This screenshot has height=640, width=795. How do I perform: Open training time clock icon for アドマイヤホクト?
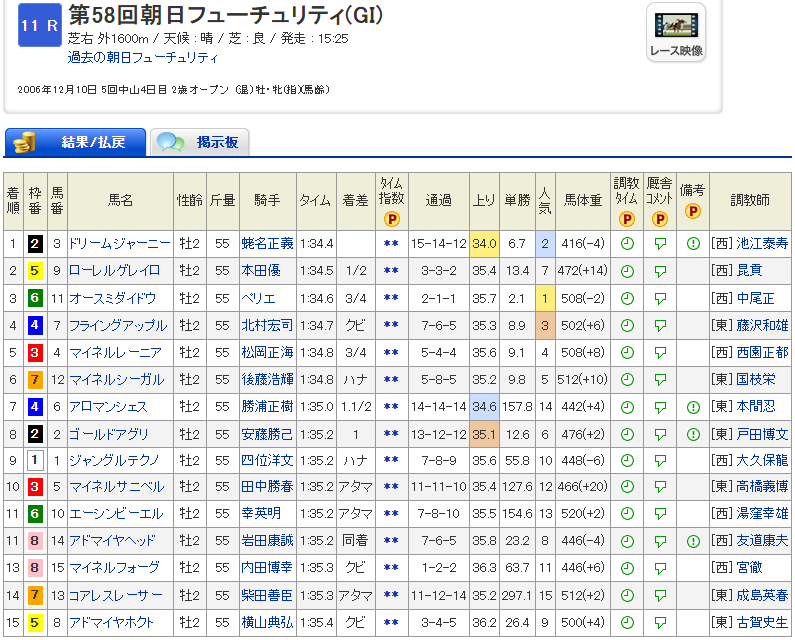627,622
